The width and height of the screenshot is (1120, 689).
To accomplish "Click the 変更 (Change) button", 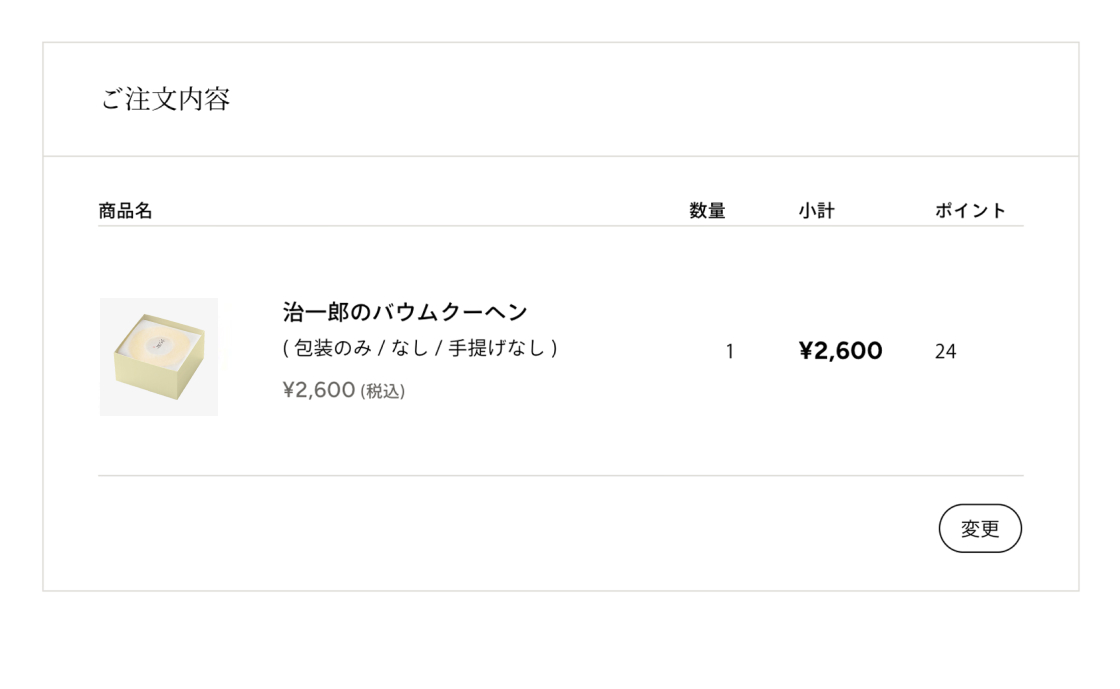I will pyautogui.click(x=980, y=528).
